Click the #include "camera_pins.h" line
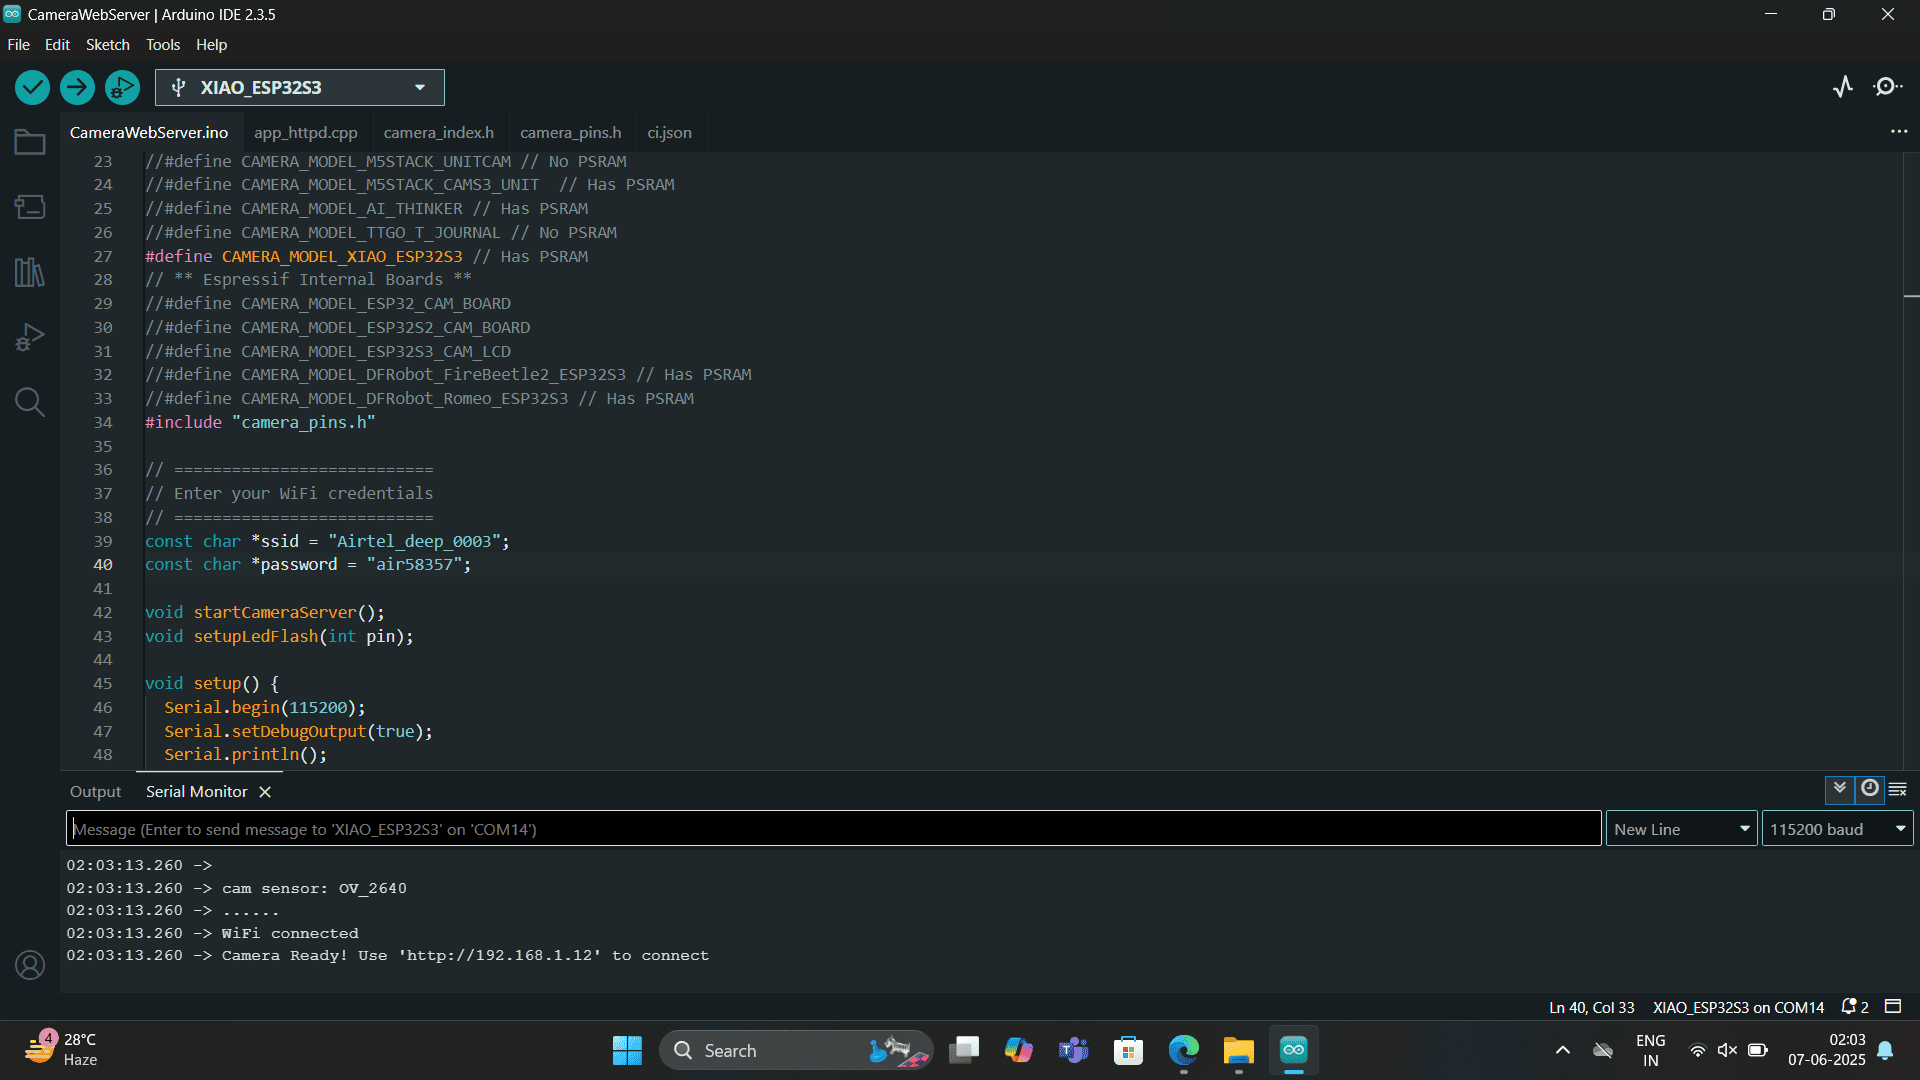 pyautogui.click(x=260, y=423)
